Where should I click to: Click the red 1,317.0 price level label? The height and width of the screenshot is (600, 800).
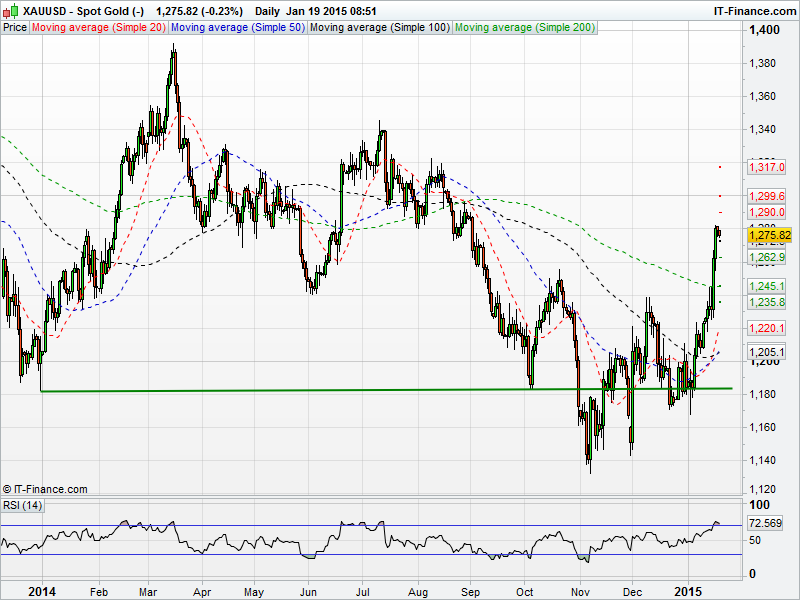click(768, 167)
